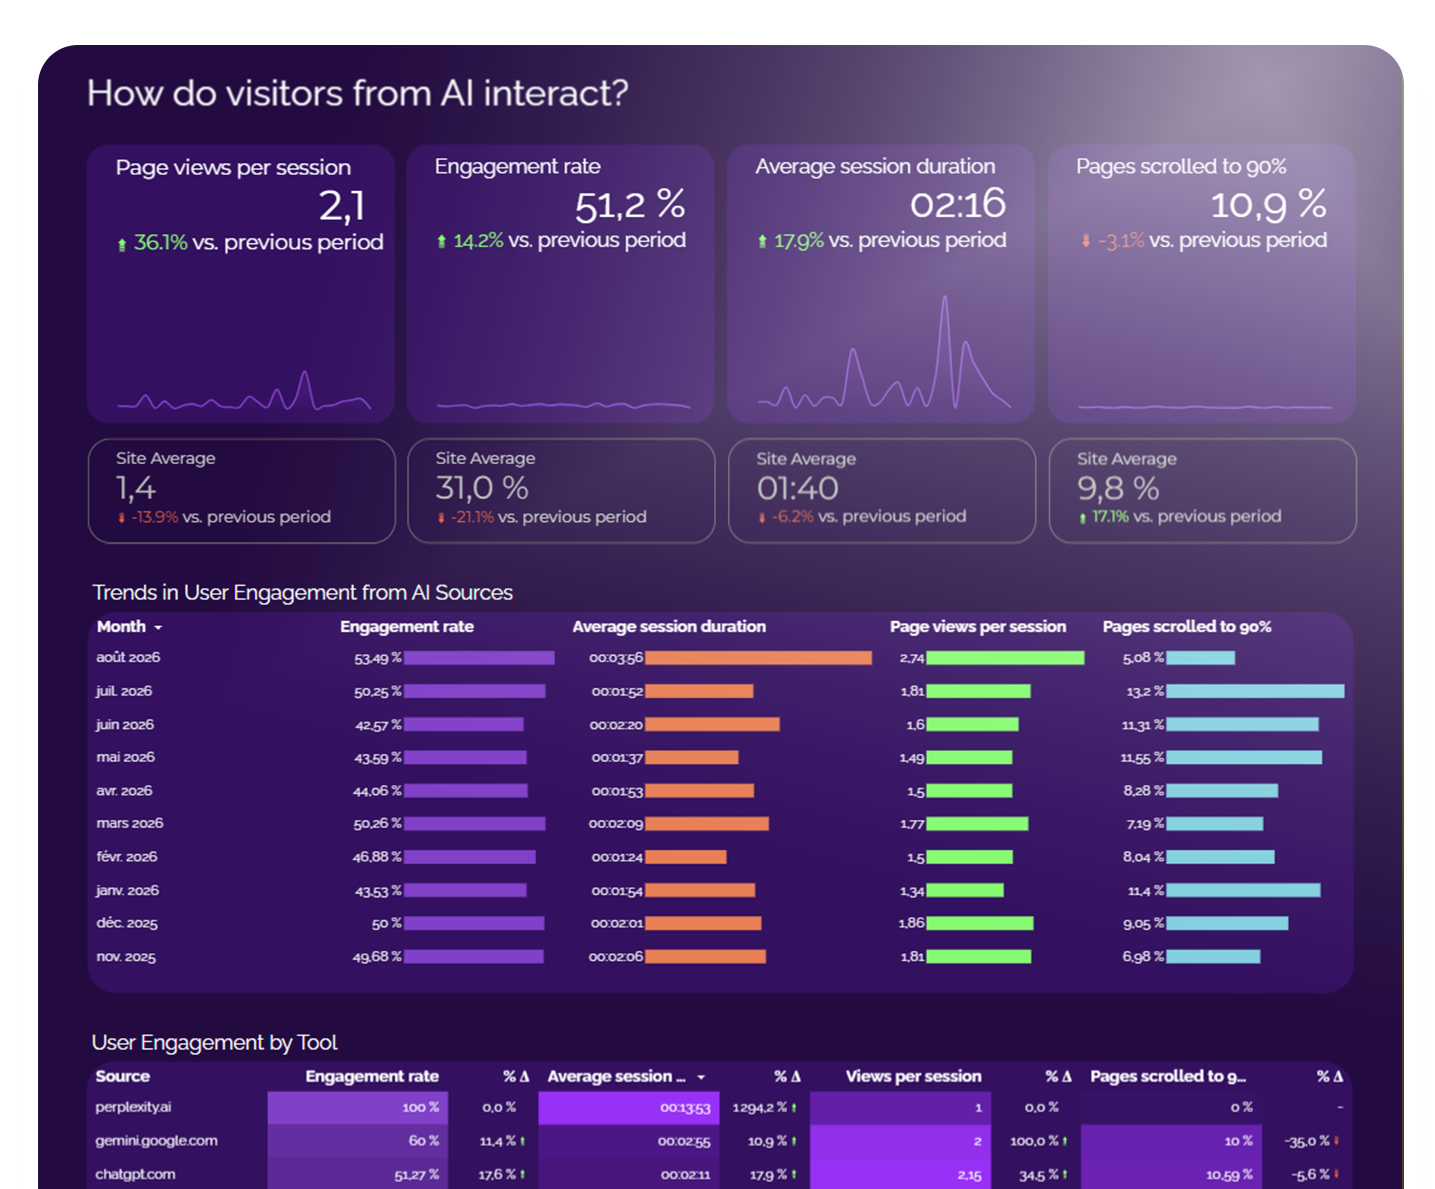Click the How do visitors from AI interact heading
Viewport: 1435px width, 1189px height.
tap(358, 93)
